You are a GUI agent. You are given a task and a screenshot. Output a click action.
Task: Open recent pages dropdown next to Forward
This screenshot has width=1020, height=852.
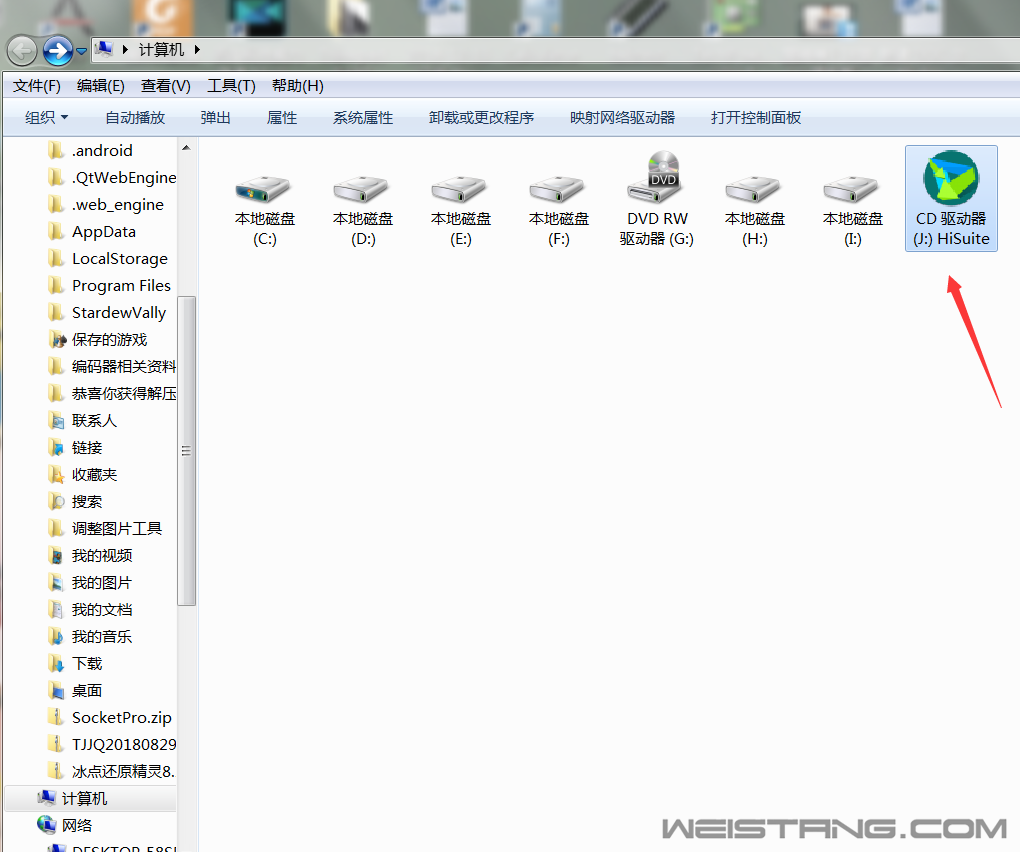click(81, 51)
